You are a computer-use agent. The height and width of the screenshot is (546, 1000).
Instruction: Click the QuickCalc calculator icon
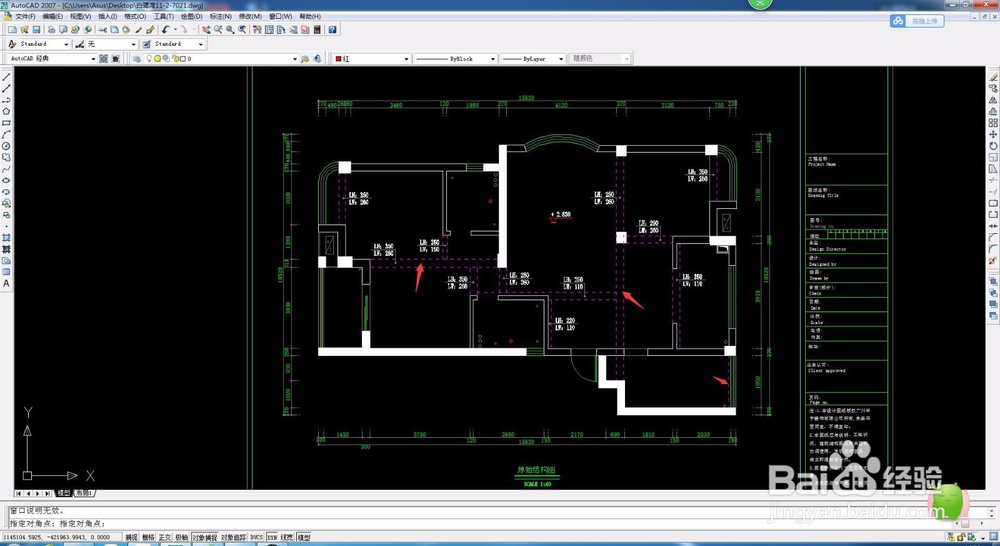317,29
